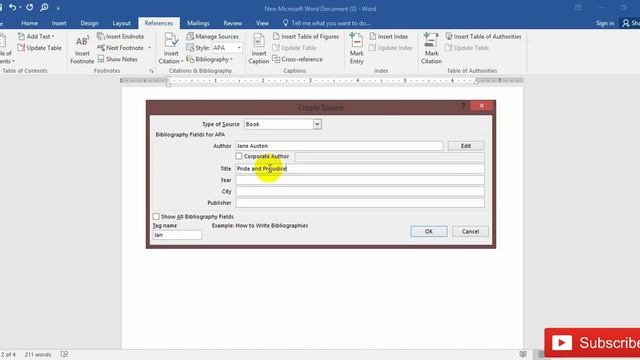Screen dimensions: 640x360
Task: Click Insert Table of Authorities
Action: click(483, 36)
